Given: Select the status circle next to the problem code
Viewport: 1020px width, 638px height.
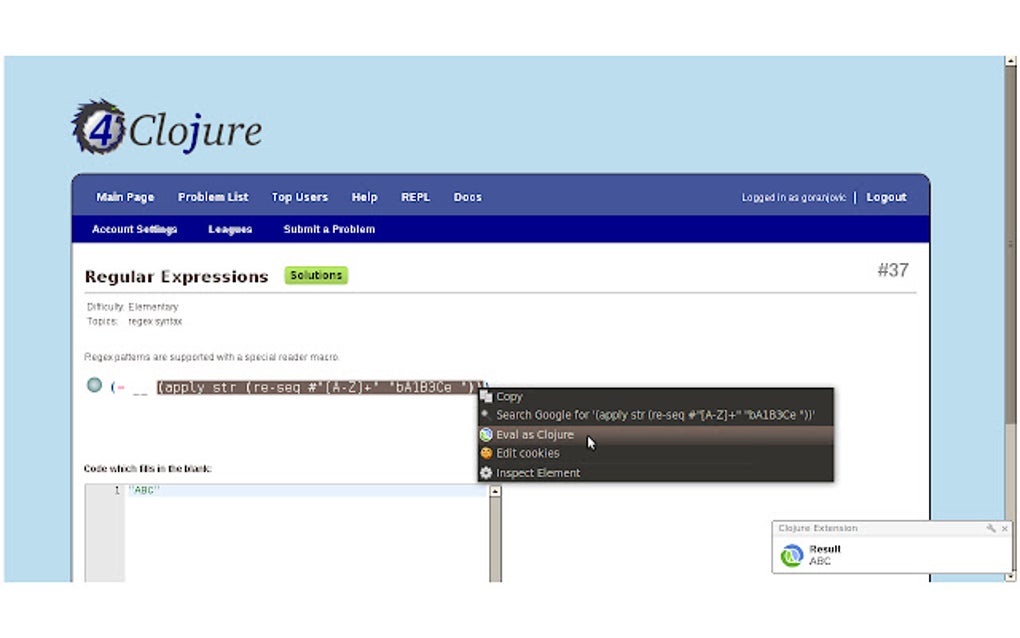Looking at the screenshot, I should (94, 385).
